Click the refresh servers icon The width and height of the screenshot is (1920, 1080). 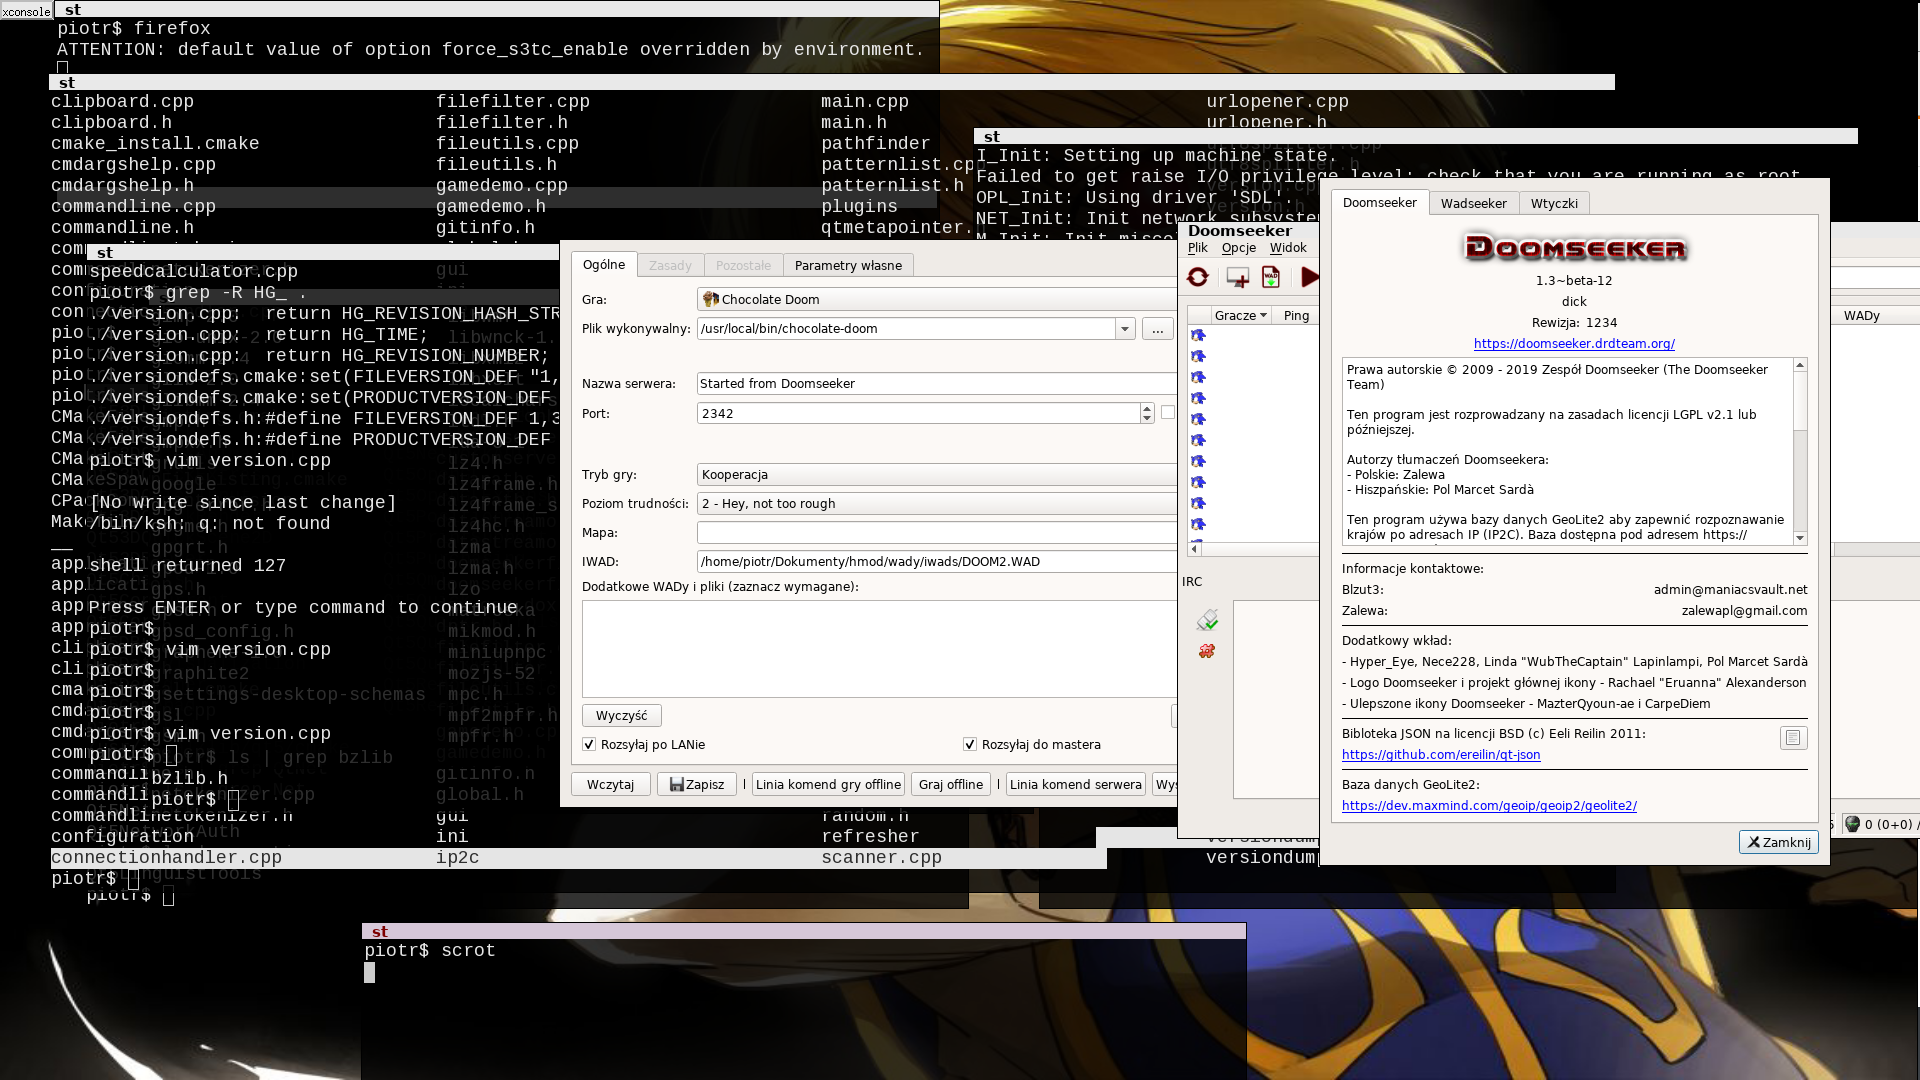1197,278
